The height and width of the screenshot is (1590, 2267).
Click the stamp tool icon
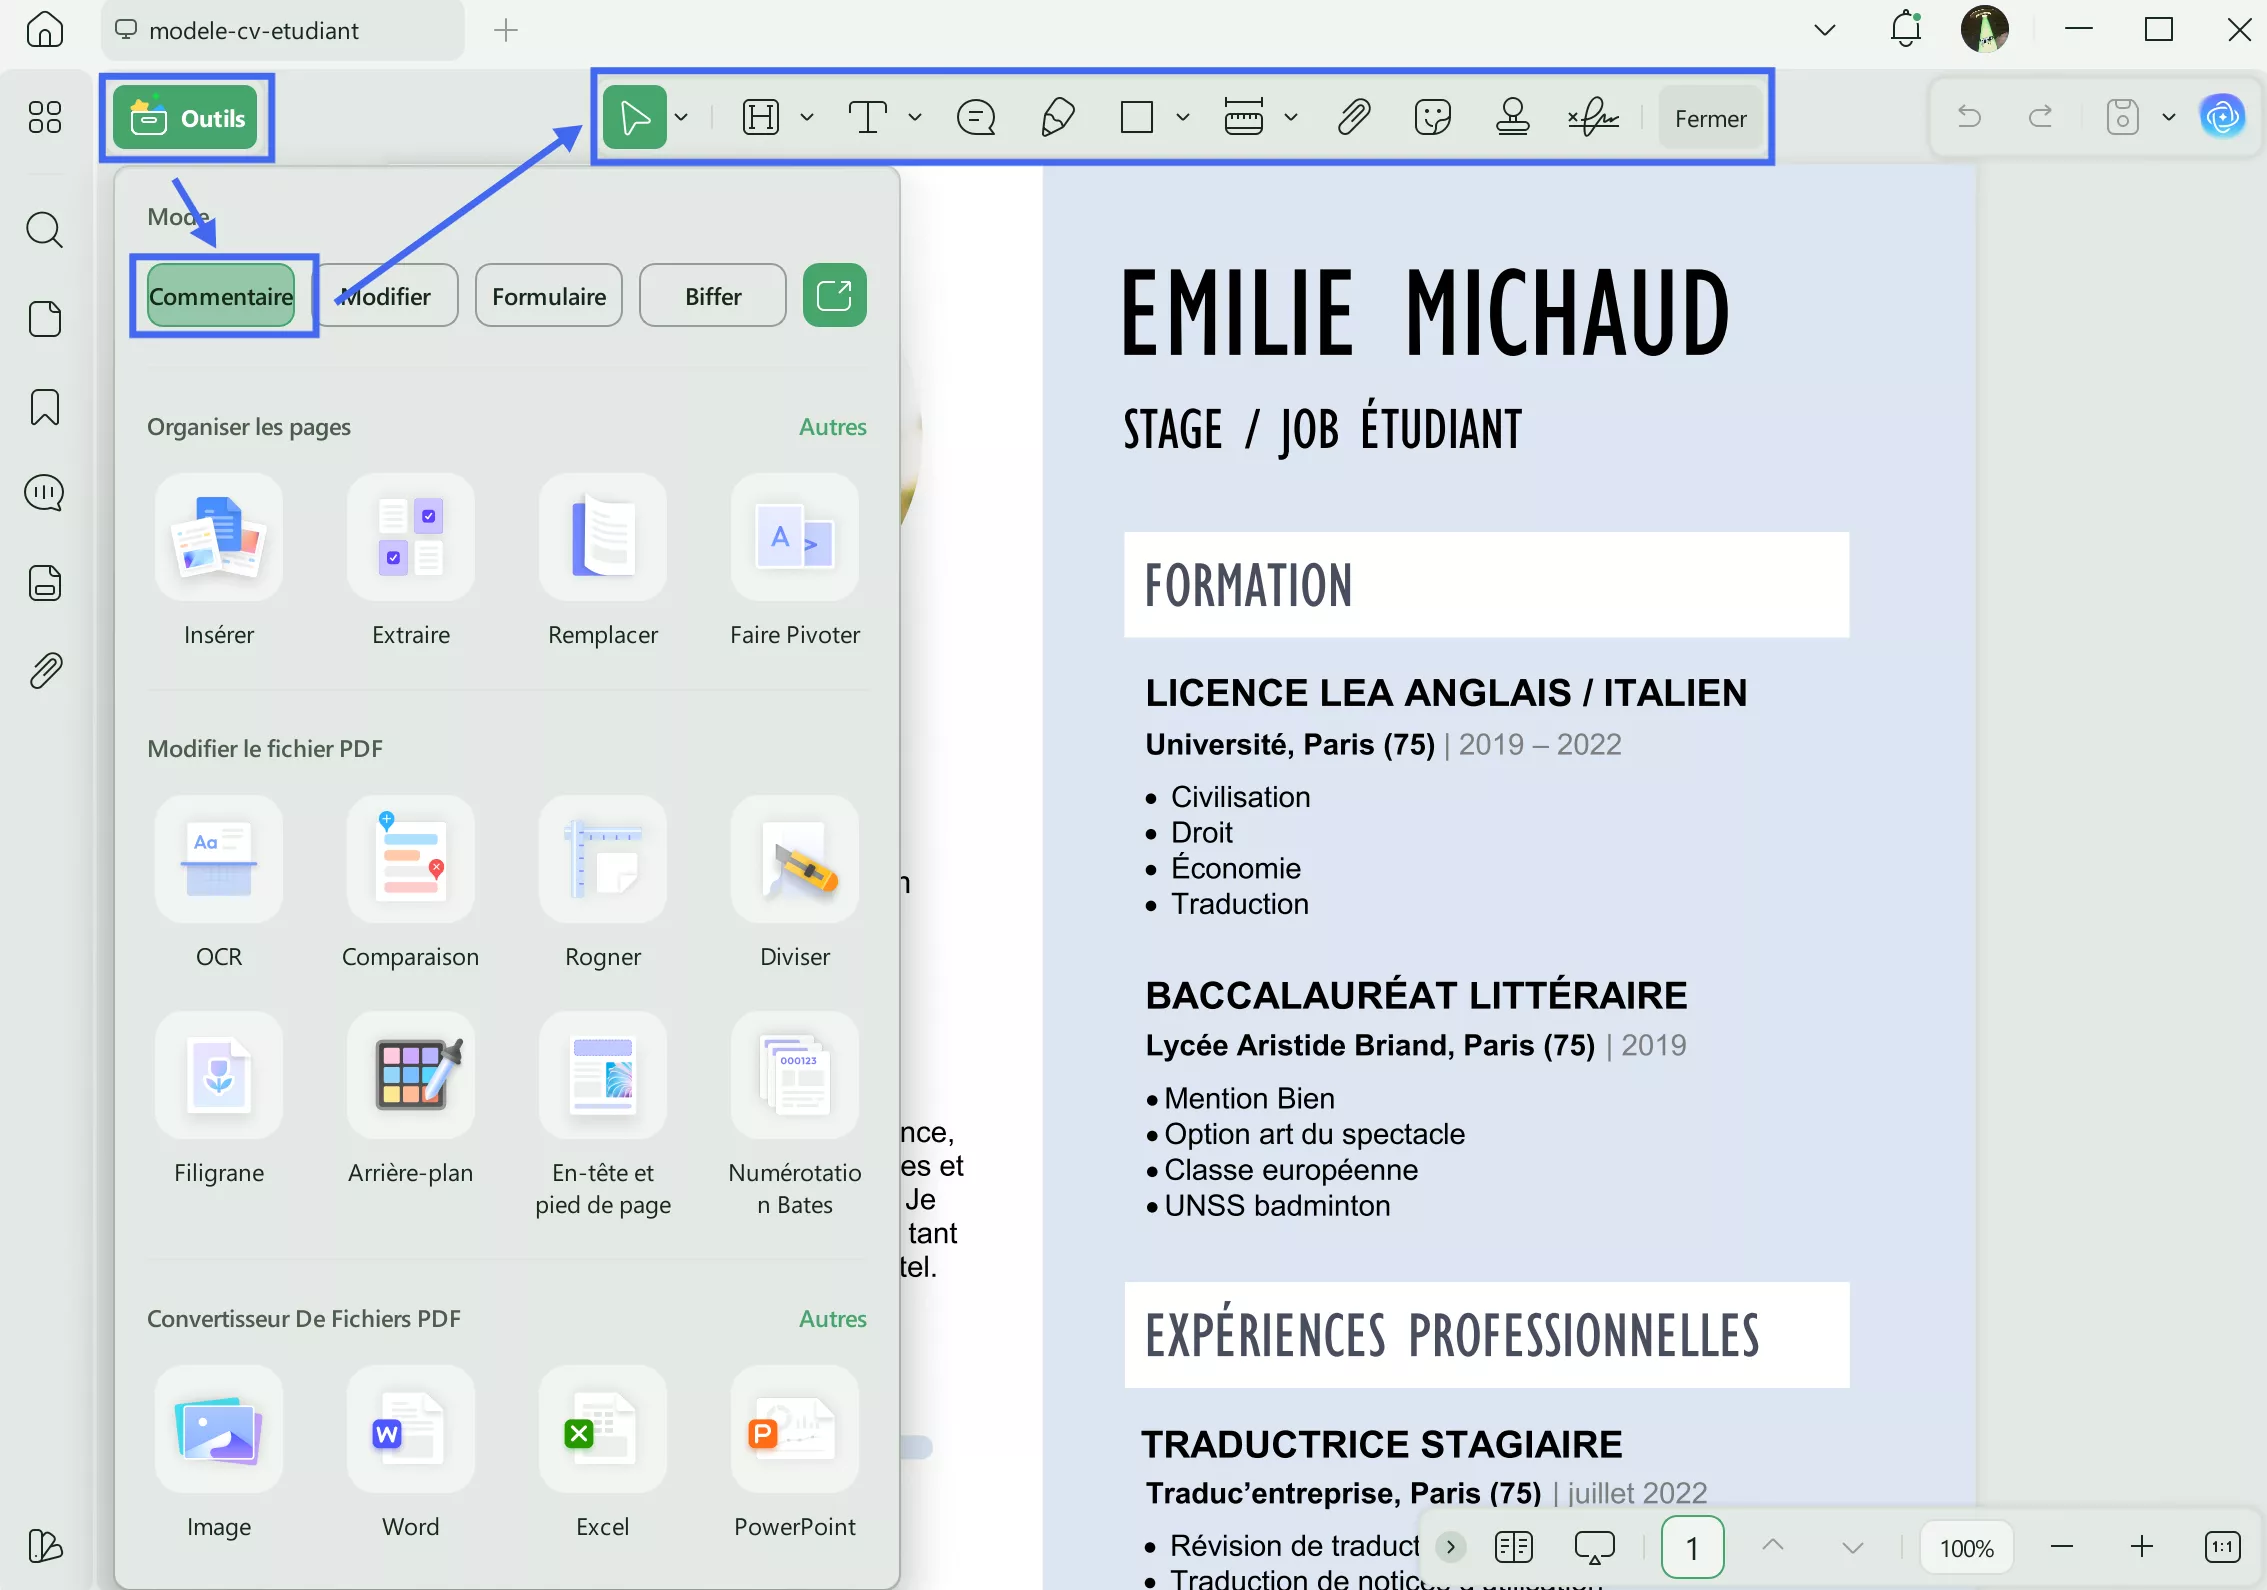[1512, 118]
